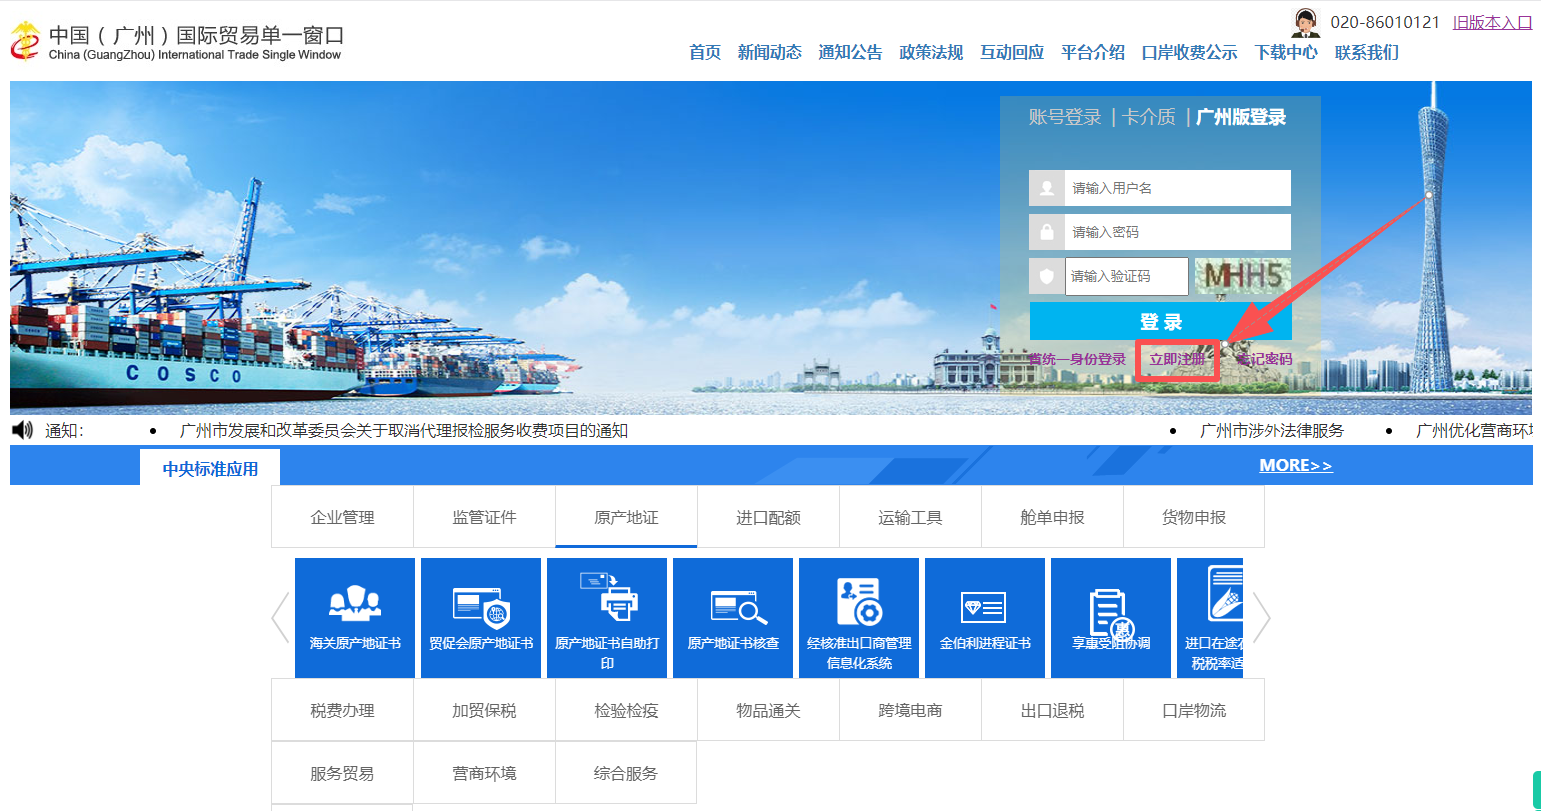Open the 金伯利进程证书 tile
The width and height of the screenshot is (1541, 811).
pyautogui.click(x=985, y=617)
